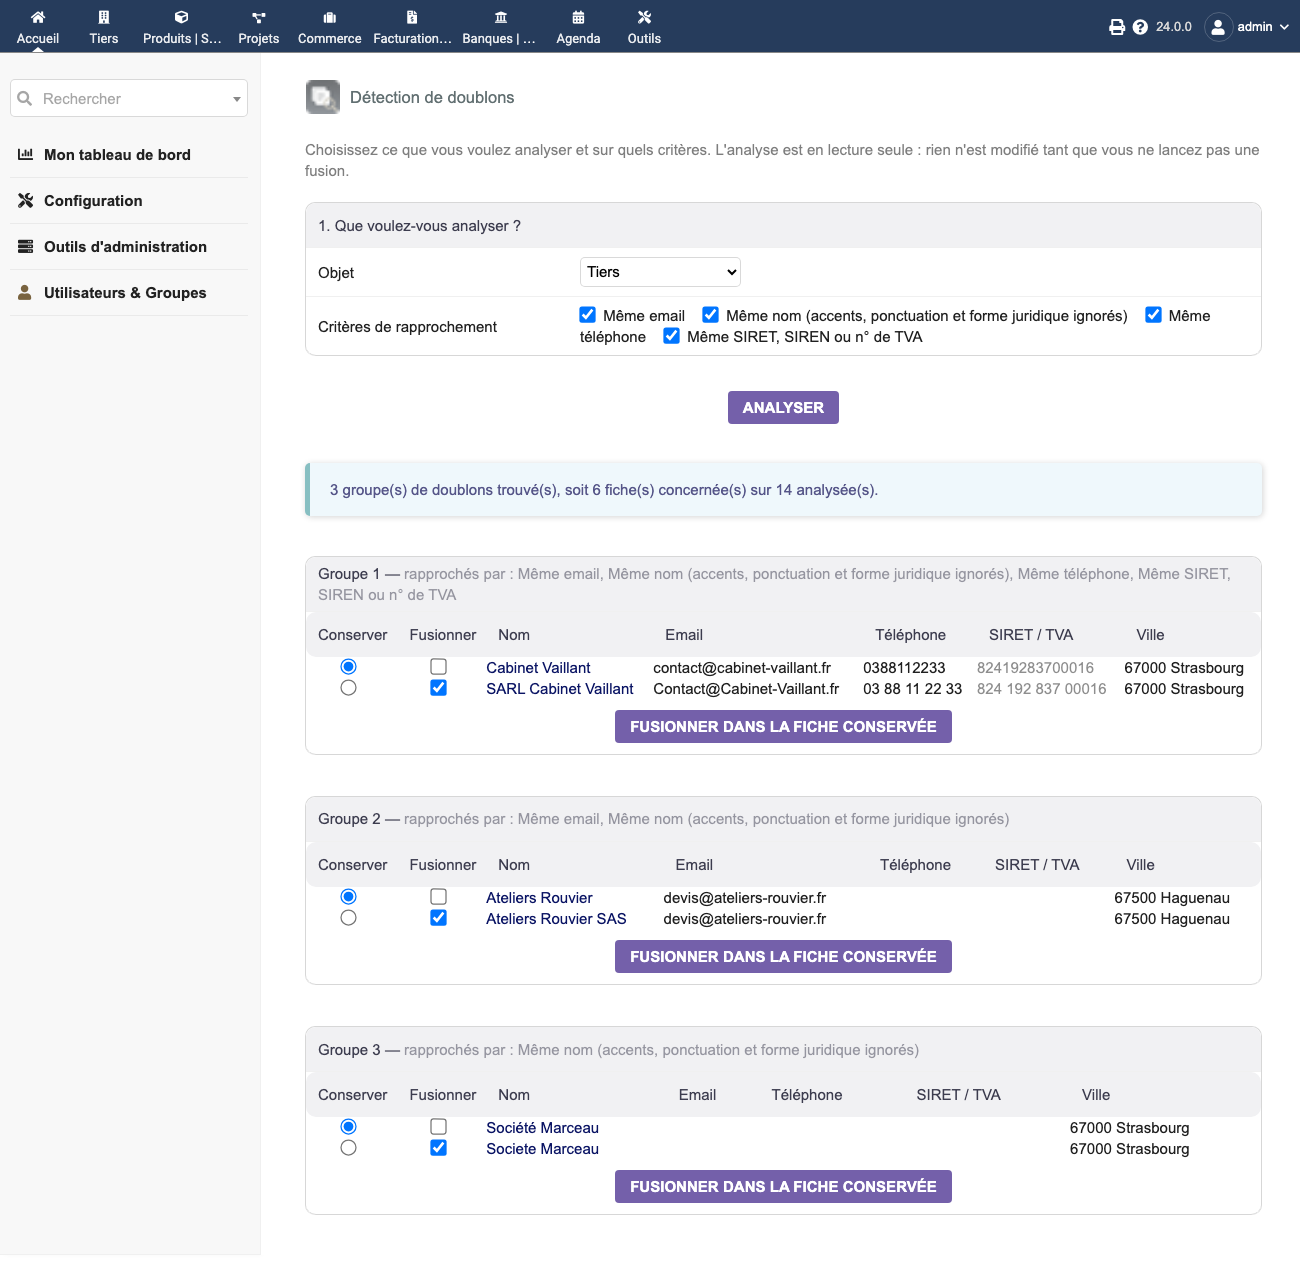The width and height of the screenshot is (1300, 1270).
Task: Select Conserver radio for SARL Cabinet Vaillant
Action: (x=348, y=688)
